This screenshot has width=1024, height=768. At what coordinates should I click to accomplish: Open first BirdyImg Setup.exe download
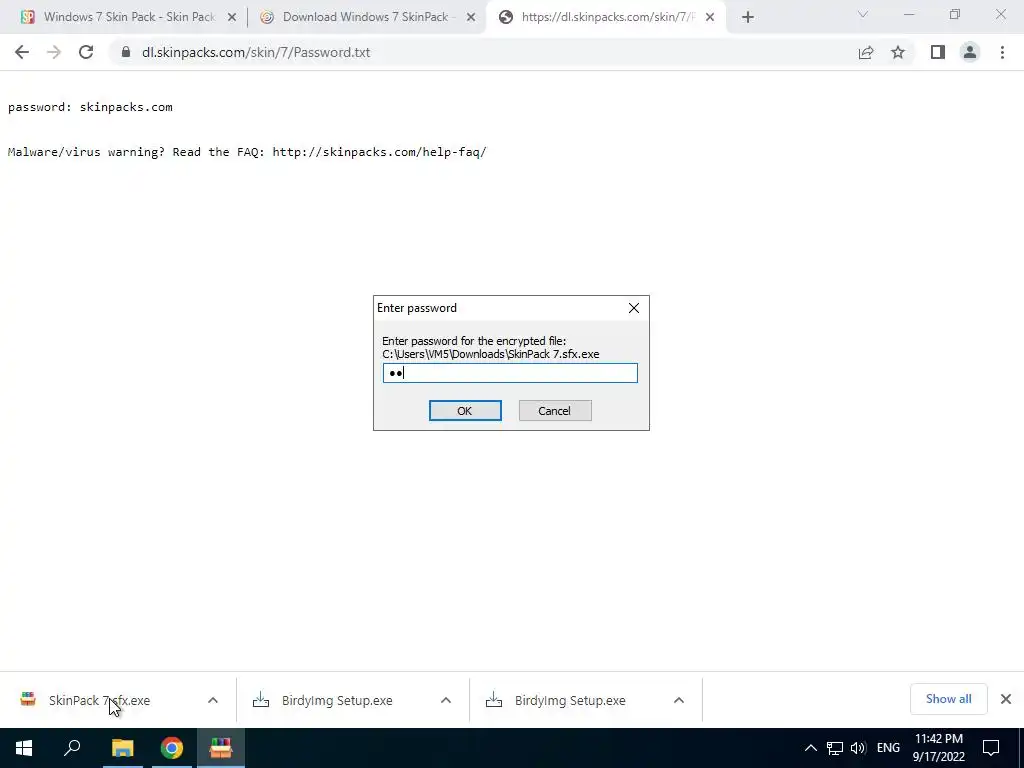(337, 700)
